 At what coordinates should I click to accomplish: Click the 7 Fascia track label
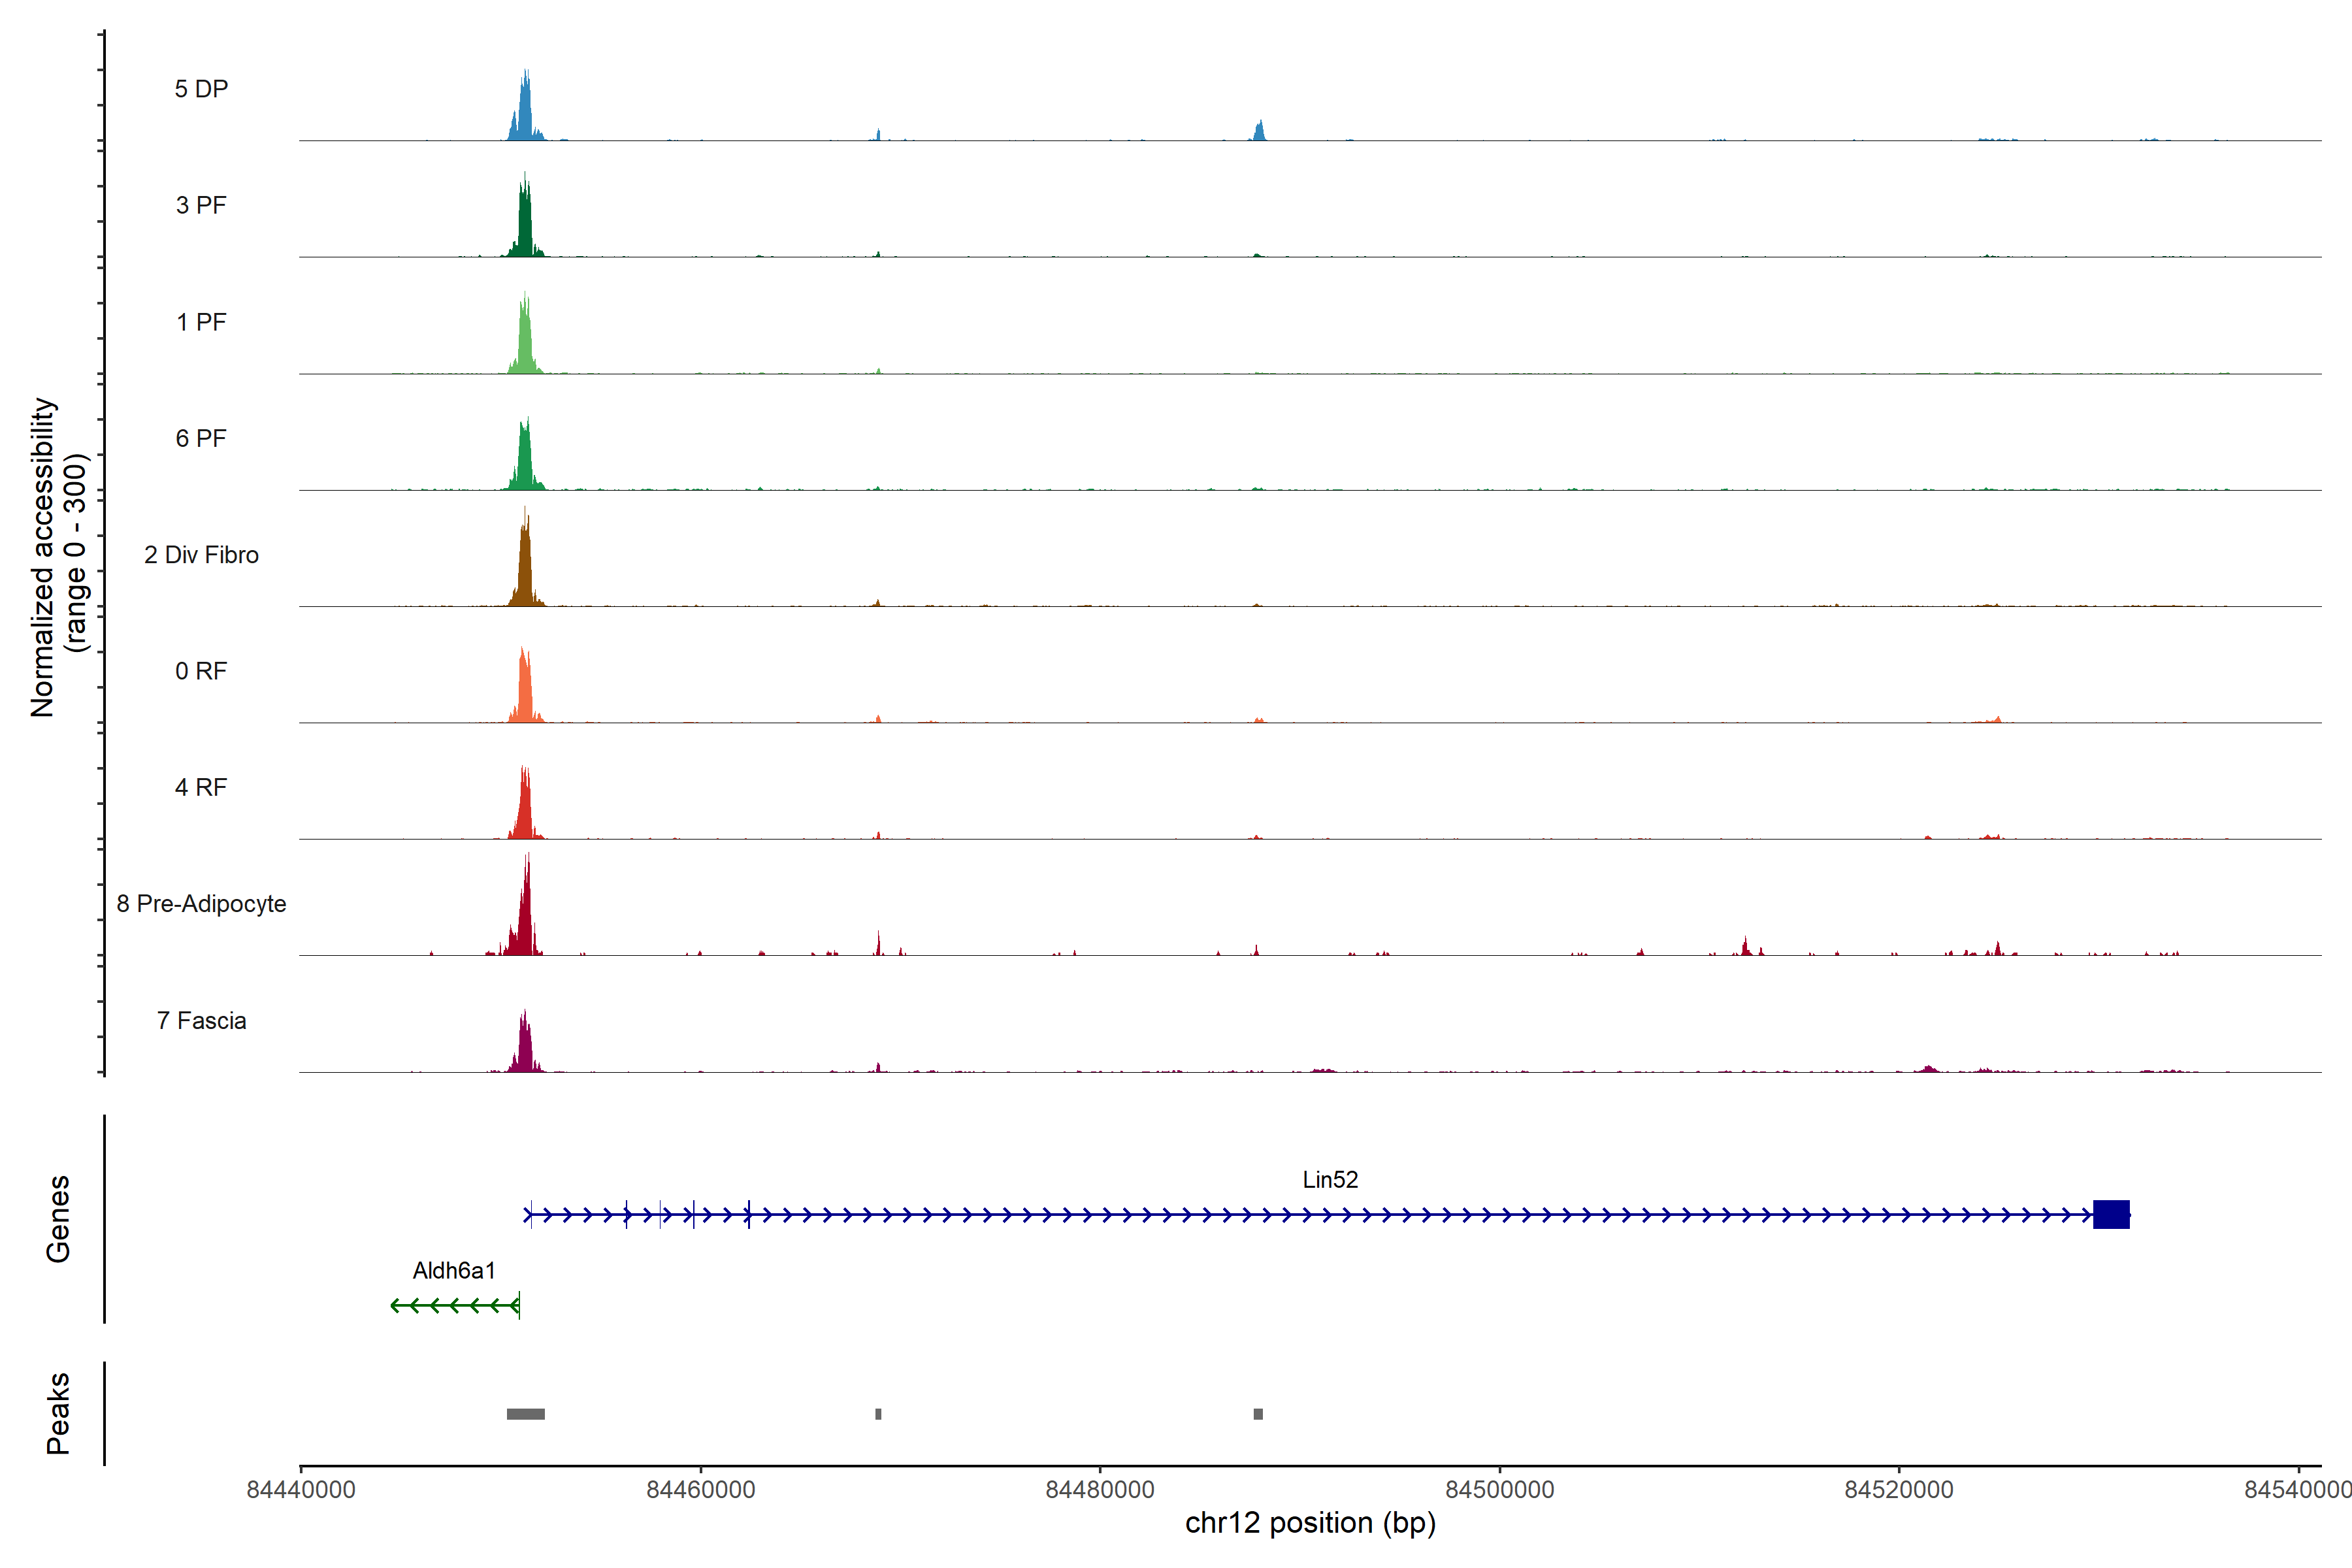pyautogui.click(x=201, y=1020)
